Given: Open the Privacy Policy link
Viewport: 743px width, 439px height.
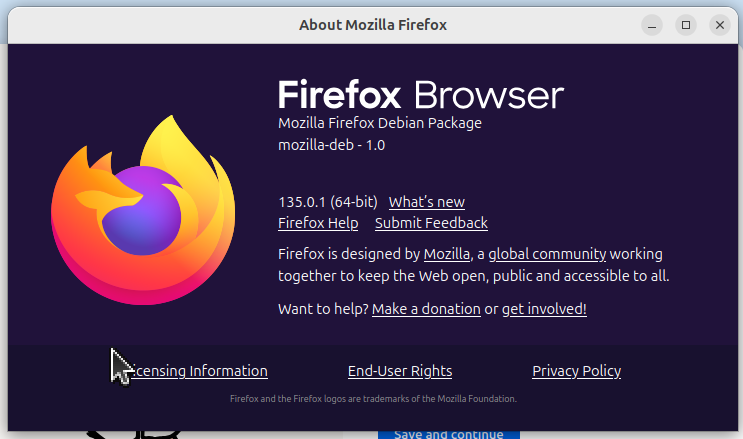Looking at the screenshot, I should [576, 371].
